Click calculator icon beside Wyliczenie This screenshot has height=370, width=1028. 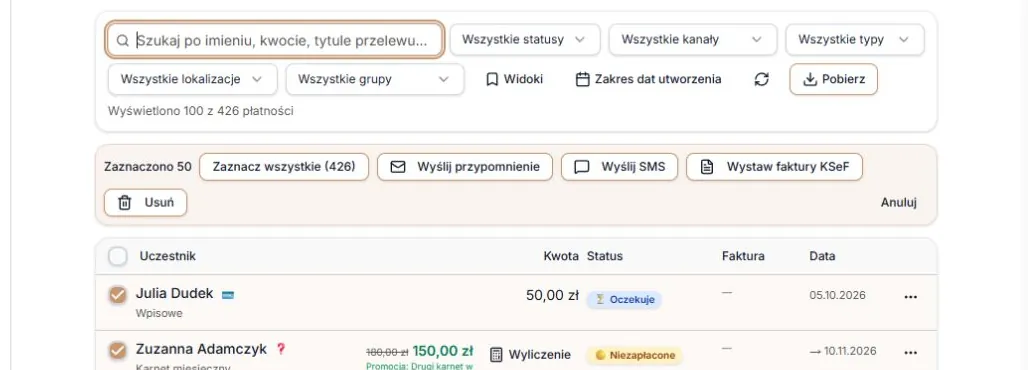click(496, 354)
